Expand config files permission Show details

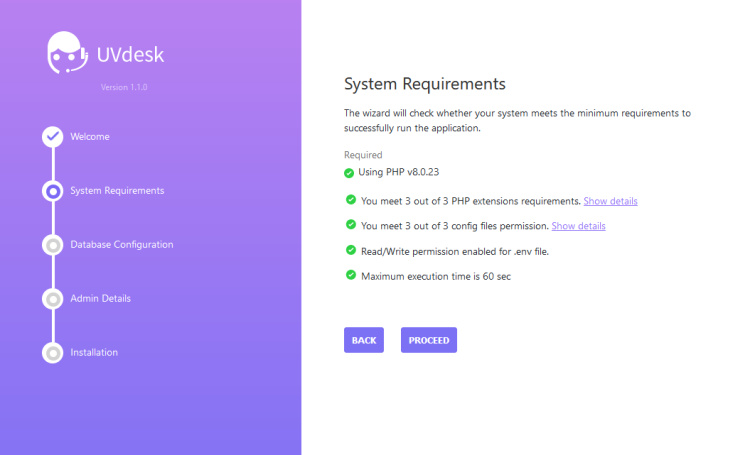pos(578,226)
